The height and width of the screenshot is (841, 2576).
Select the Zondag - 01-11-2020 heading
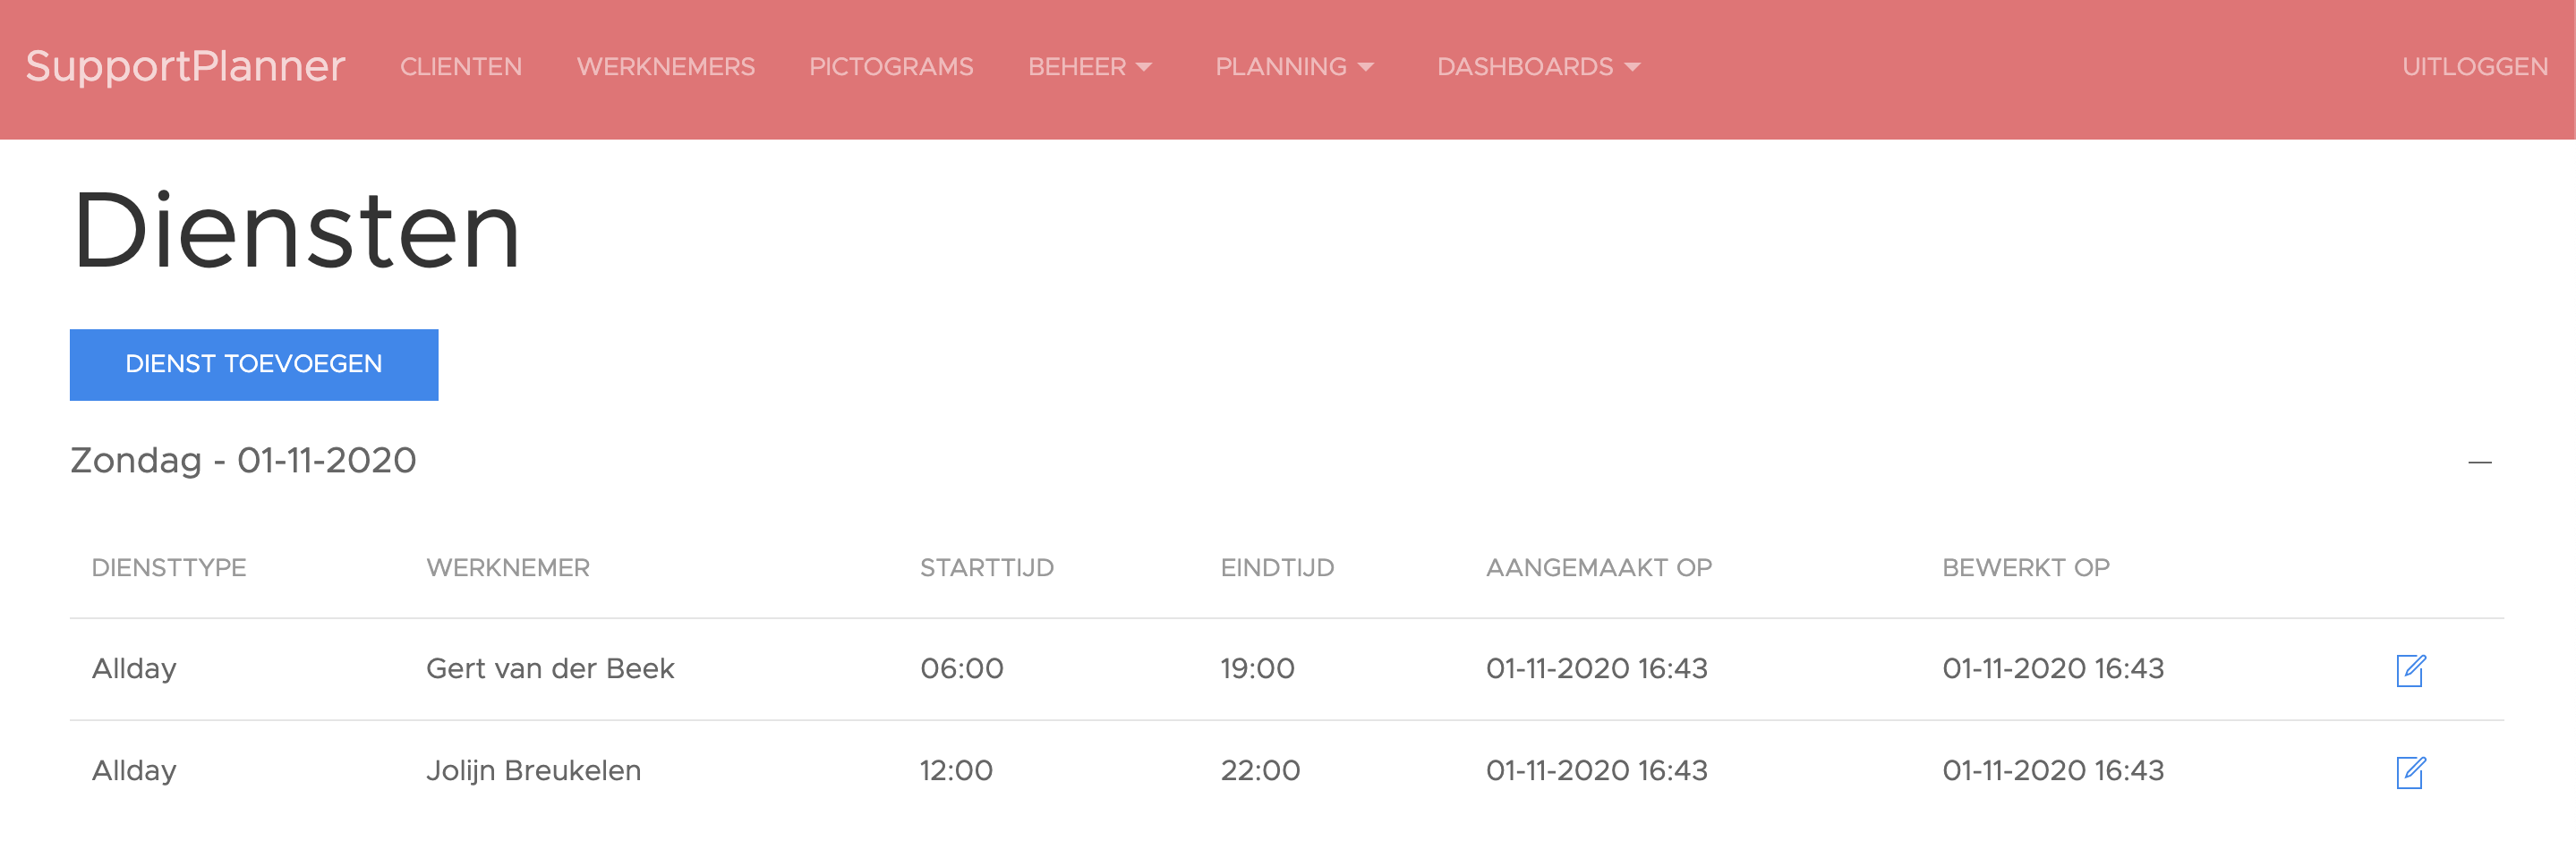coord(243,460)
